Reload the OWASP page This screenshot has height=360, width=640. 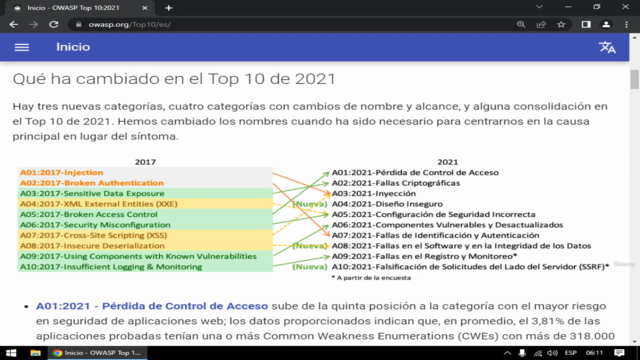click(x=53, y=24)
